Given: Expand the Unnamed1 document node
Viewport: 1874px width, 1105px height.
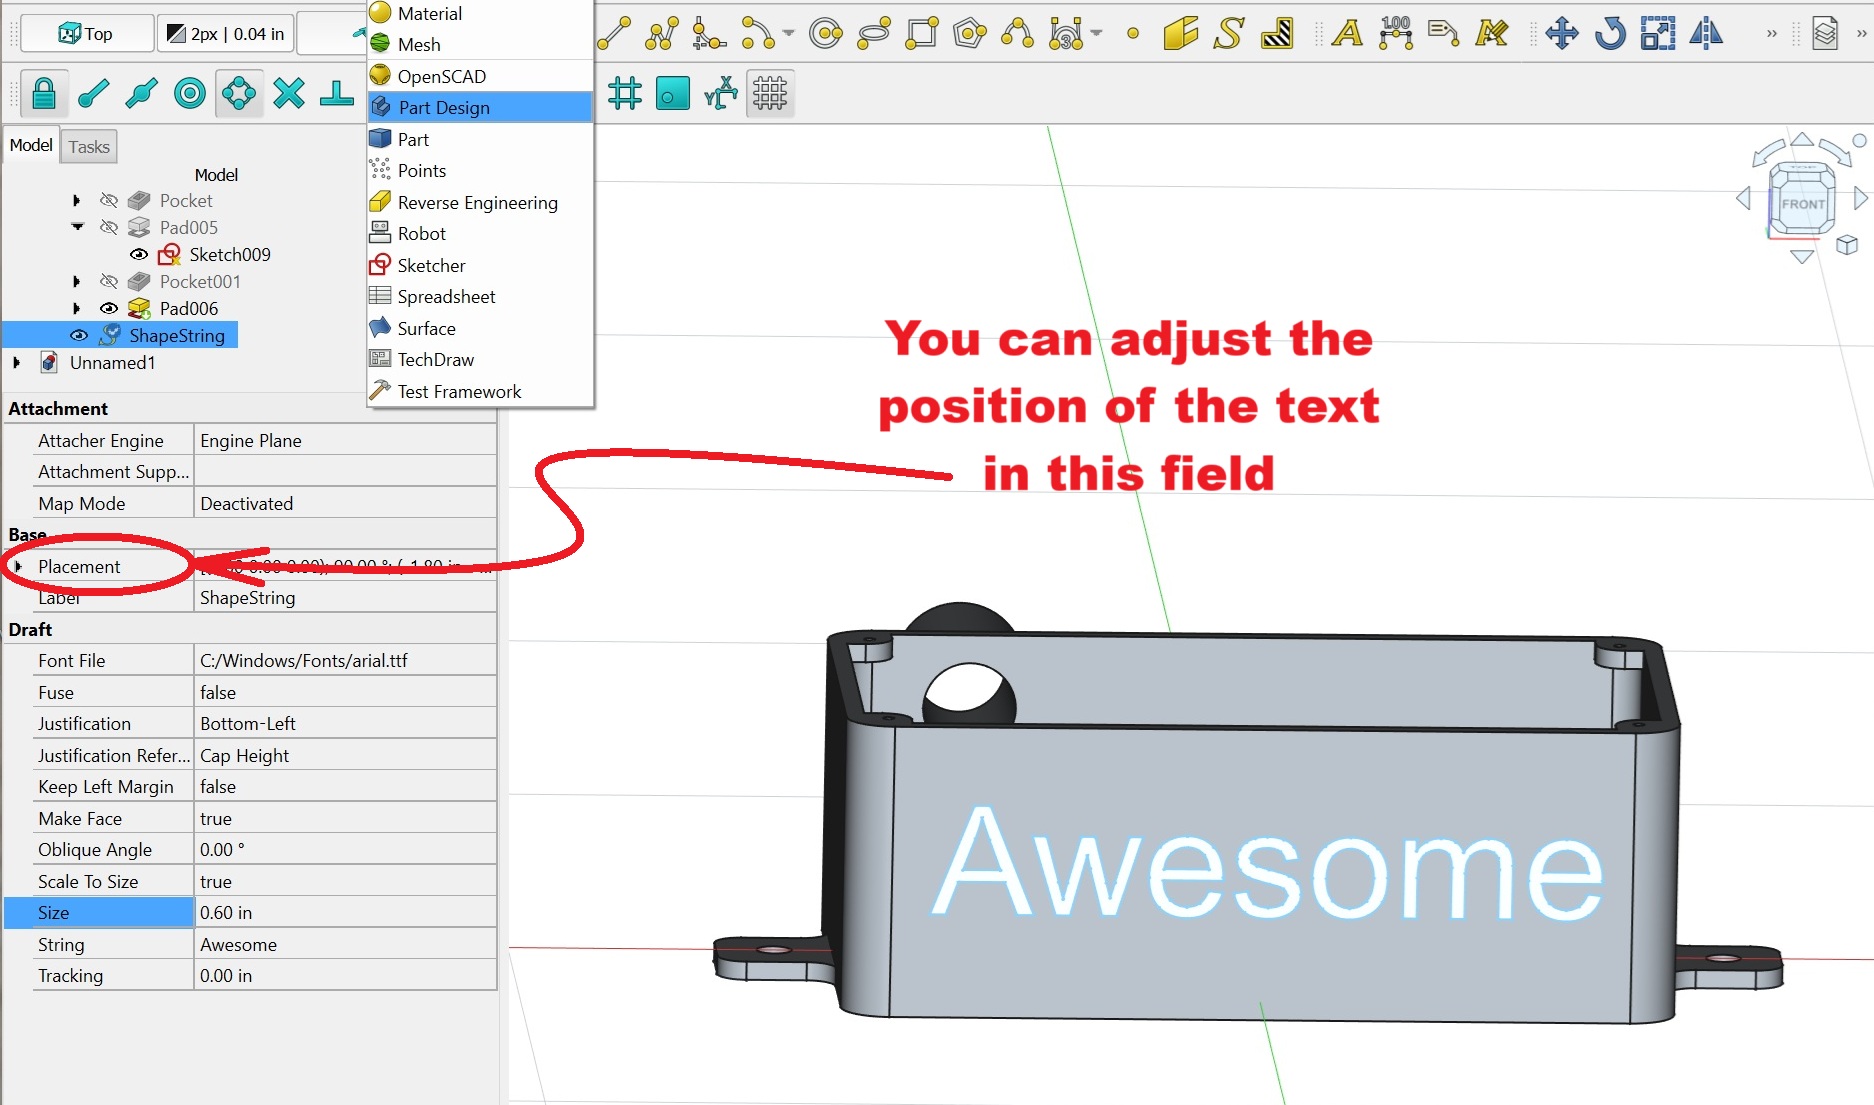Looking at the screenshot, I should 17,363.
